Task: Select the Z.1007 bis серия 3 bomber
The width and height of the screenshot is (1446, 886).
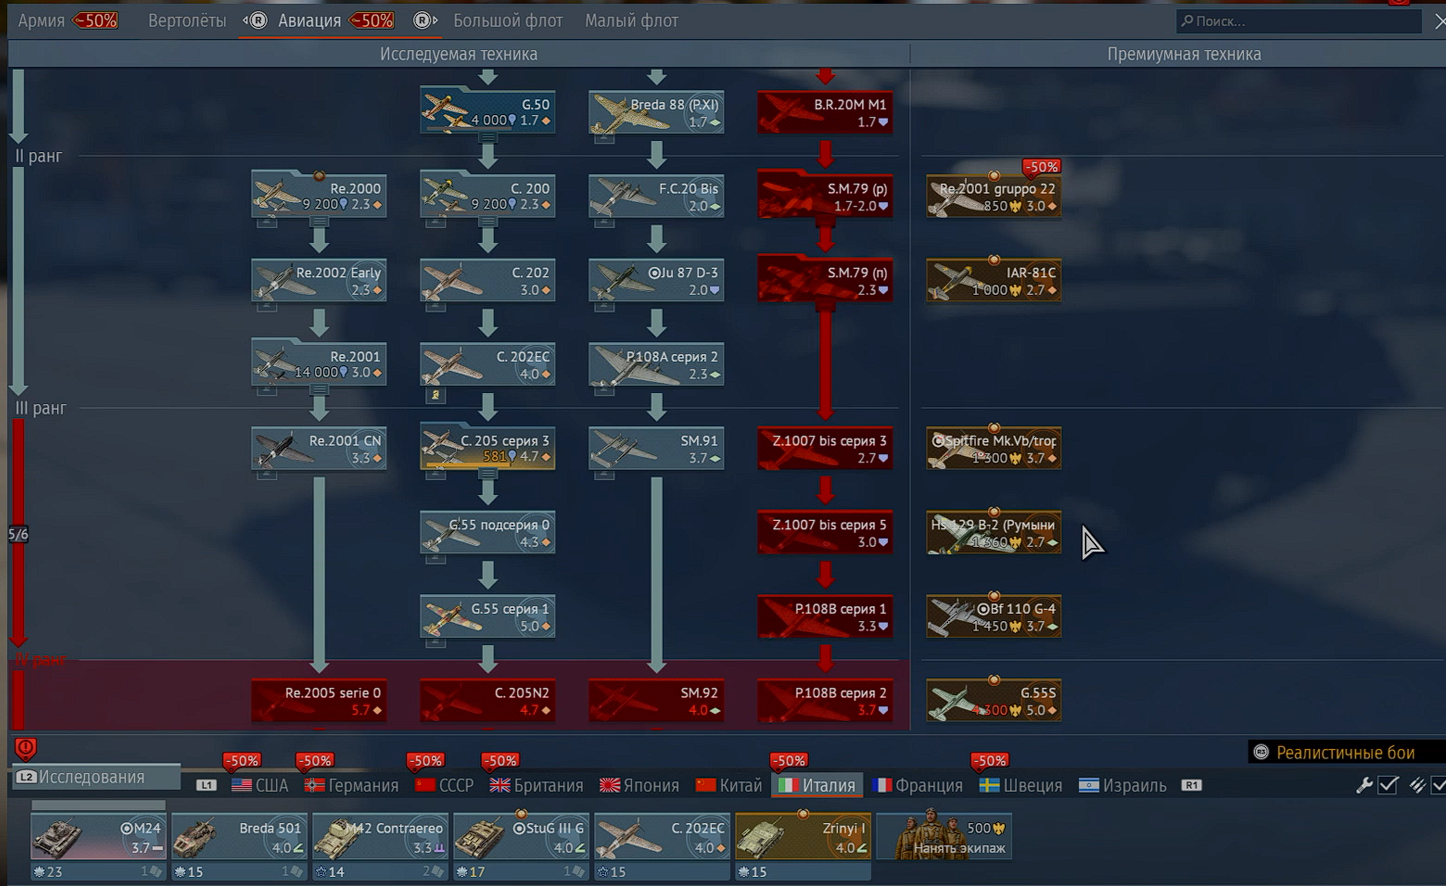Action: click(x=825, y=449)
